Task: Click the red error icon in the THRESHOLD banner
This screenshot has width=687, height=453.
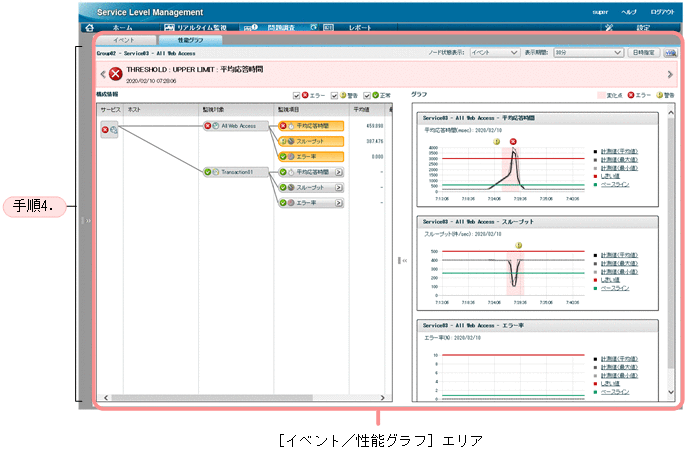Action: pyautogui.click(x=116, y=74)
